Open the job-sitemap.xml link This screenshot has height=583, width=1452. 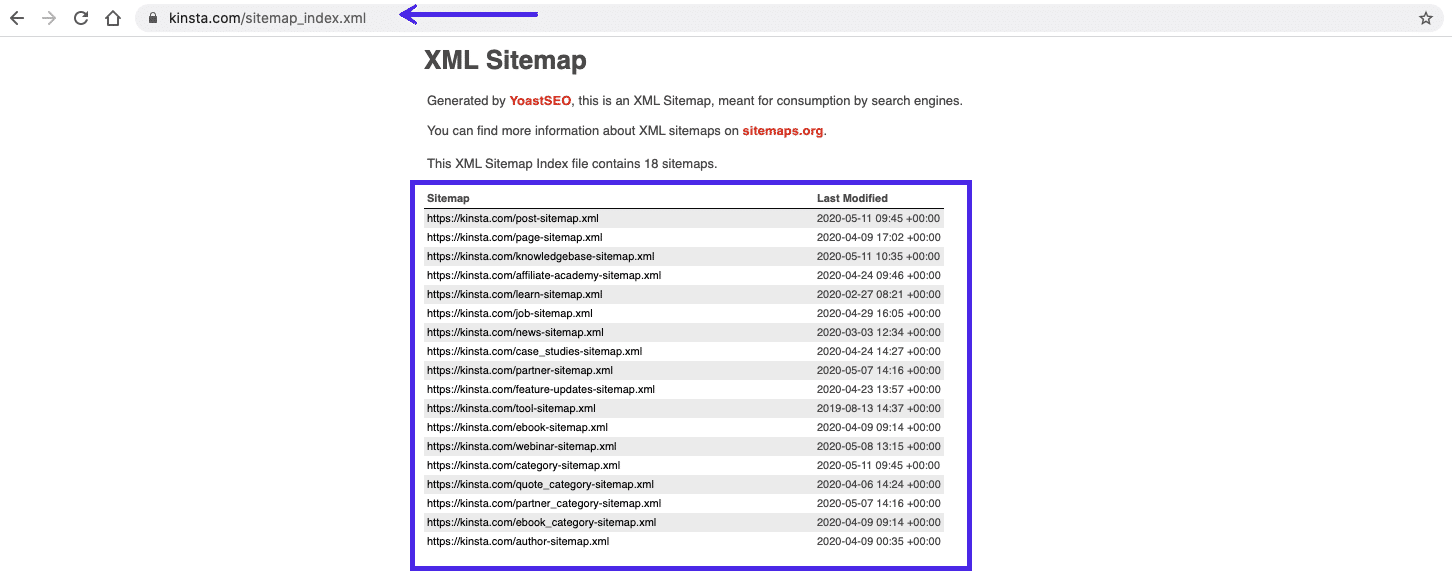coord(510,313)
